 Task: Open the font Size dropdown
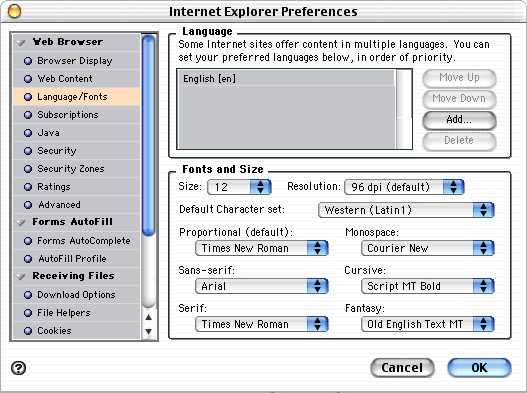(239, 187)
